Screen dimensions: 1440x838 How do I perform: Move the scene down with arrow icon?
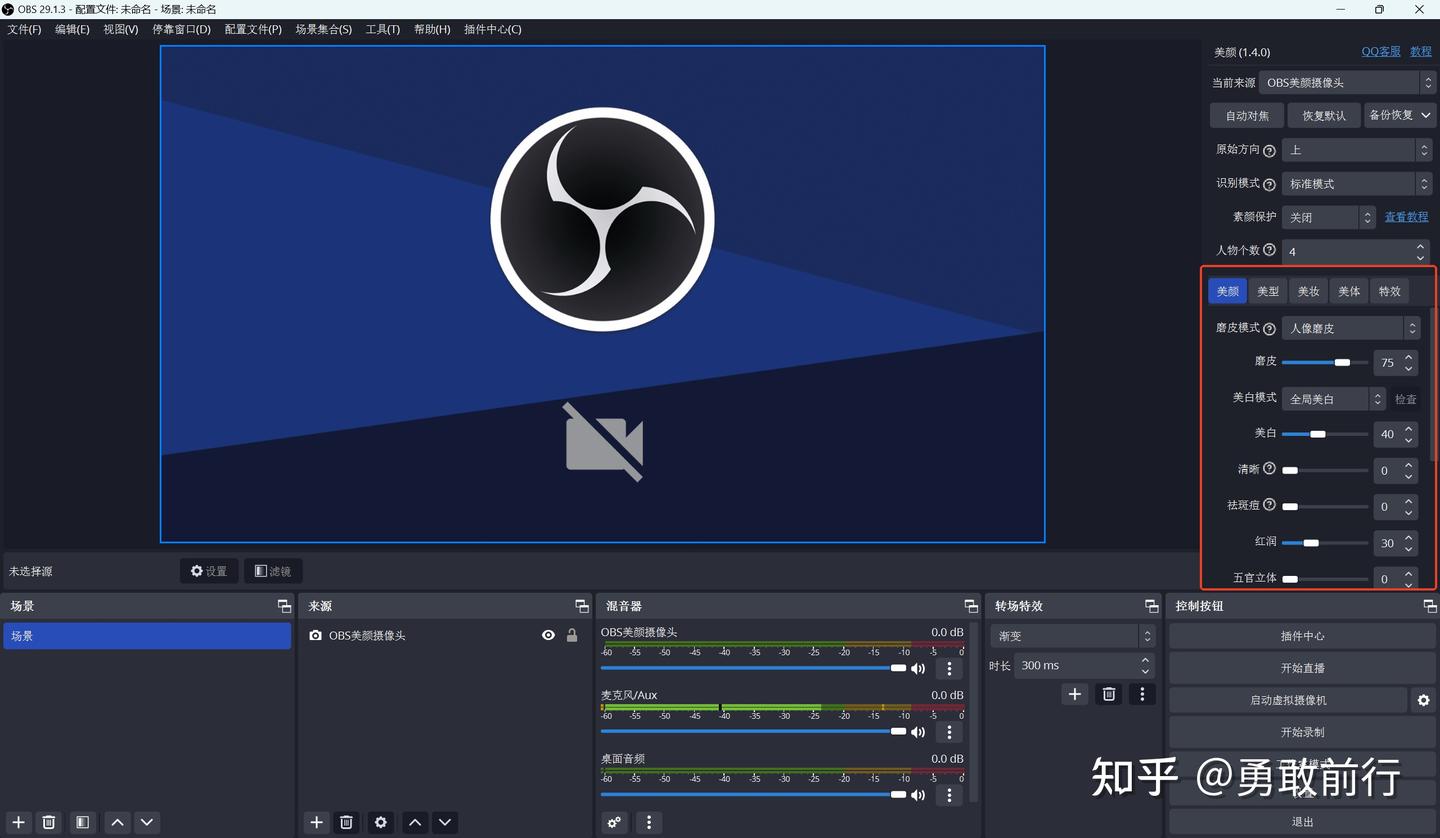[147, 822]
